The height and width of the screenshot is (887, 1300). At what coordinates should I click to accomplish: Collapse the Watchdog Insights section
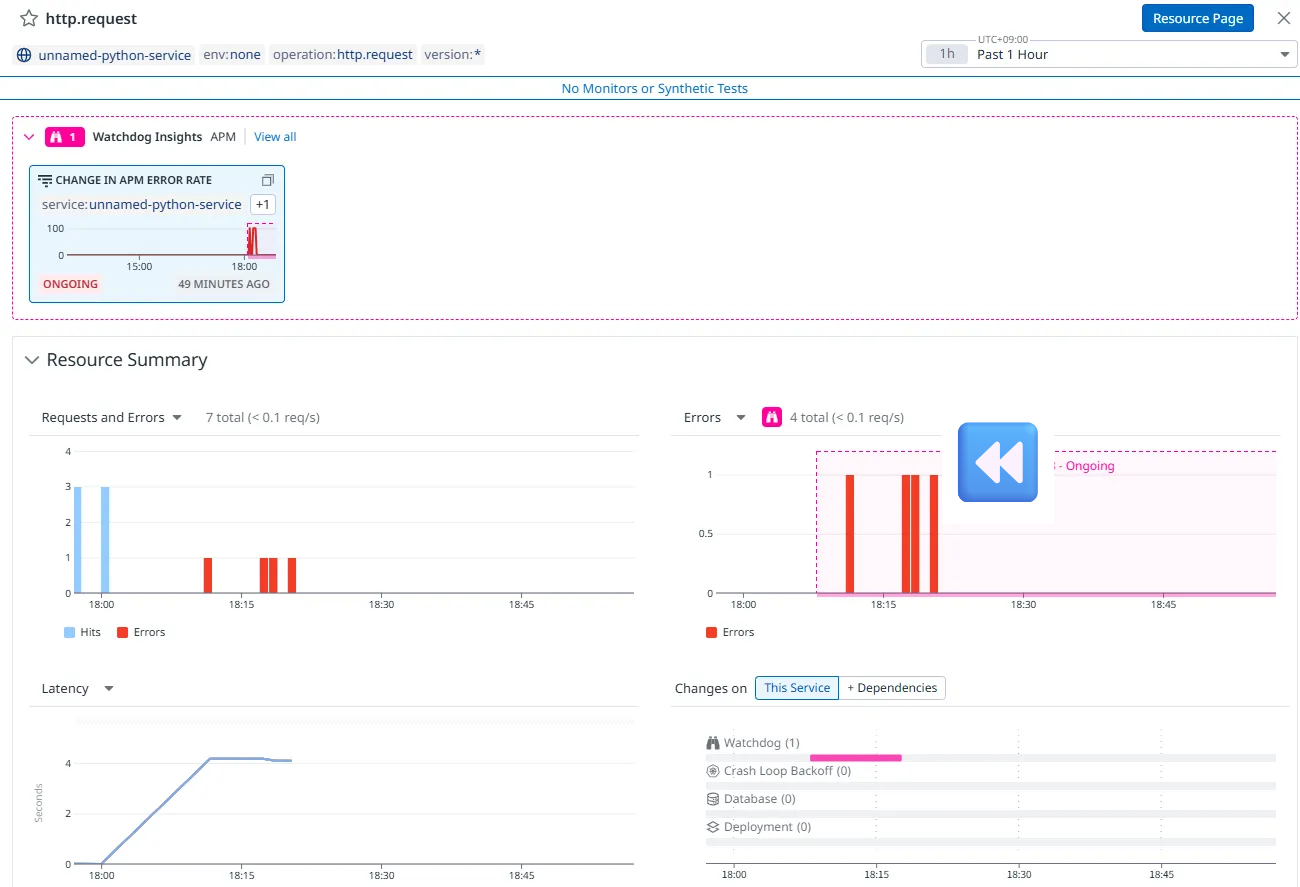click(28, 137)
